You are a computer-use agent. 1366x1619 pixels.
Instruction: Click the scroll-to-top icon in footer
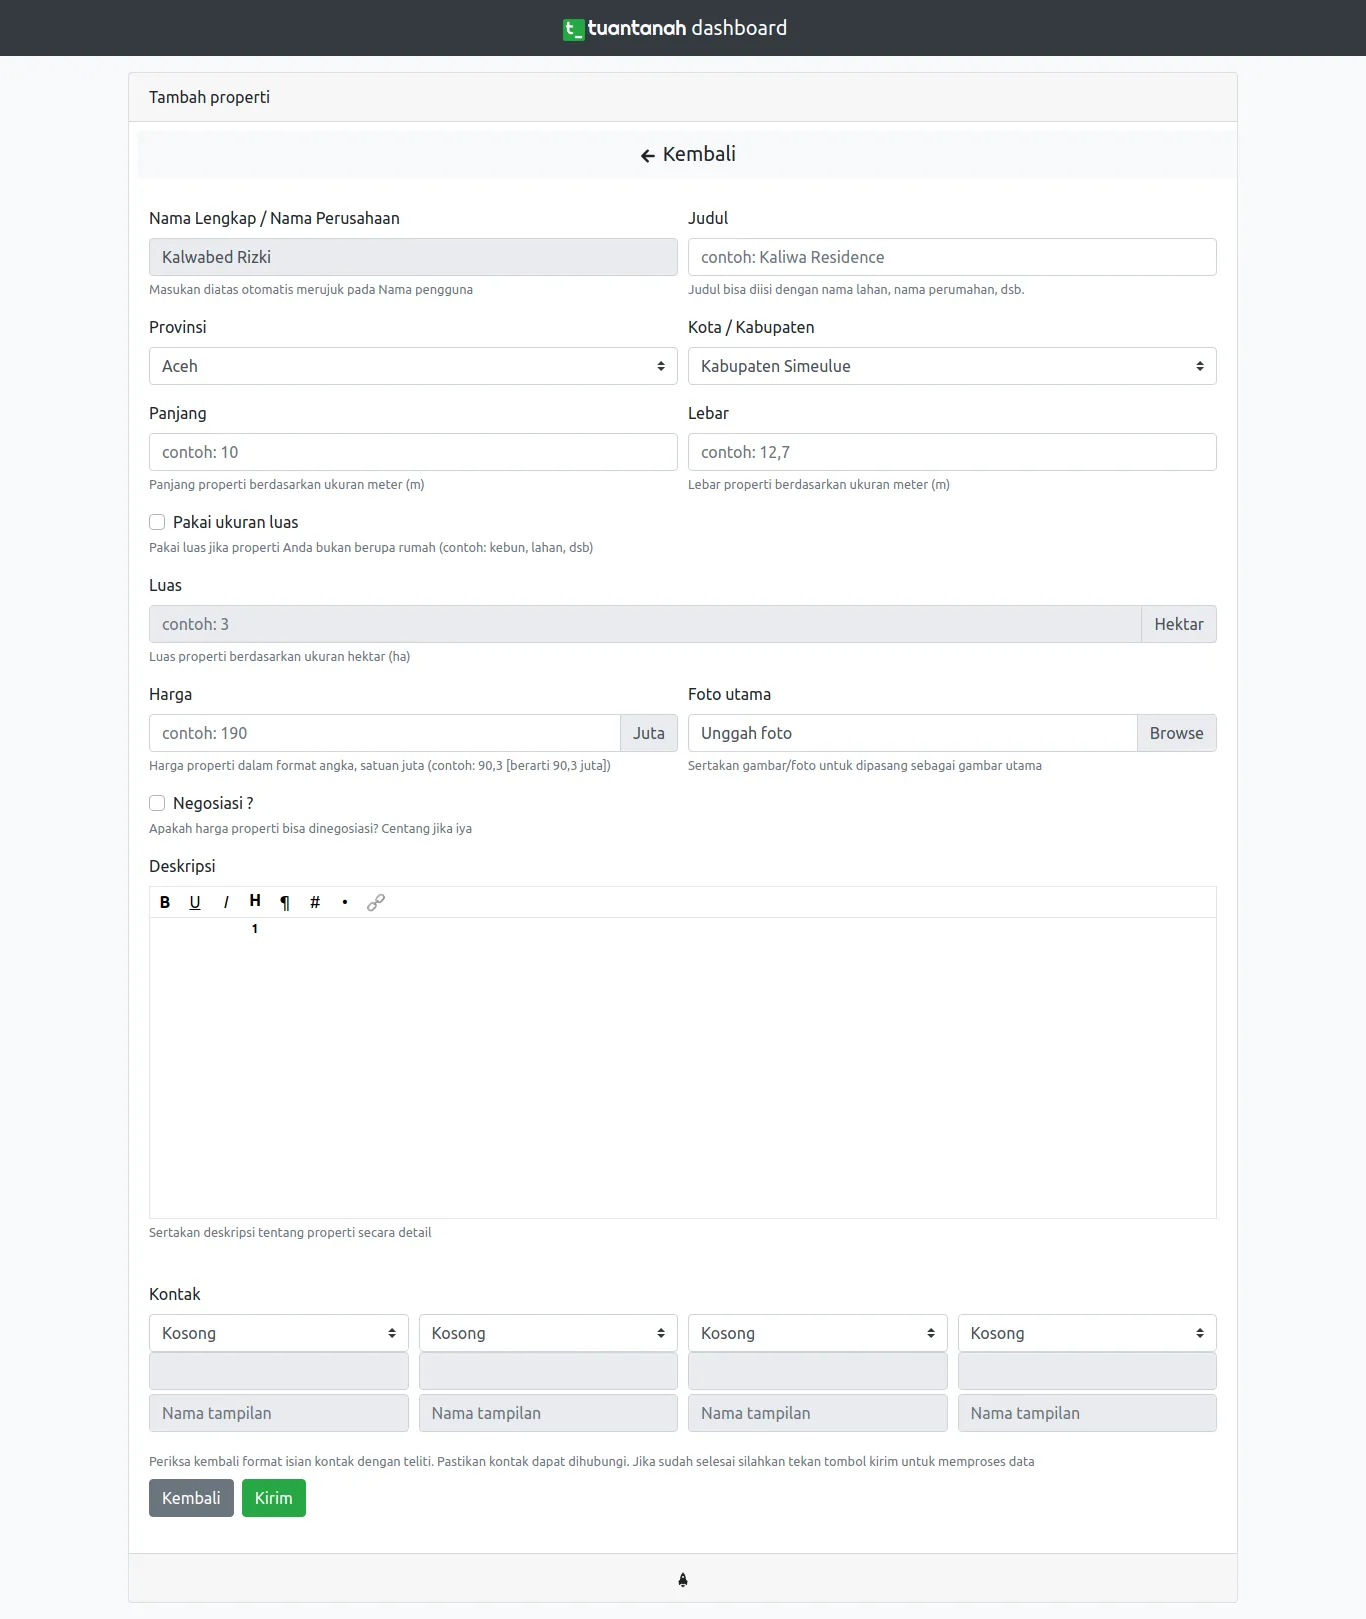click(683, 1580)
